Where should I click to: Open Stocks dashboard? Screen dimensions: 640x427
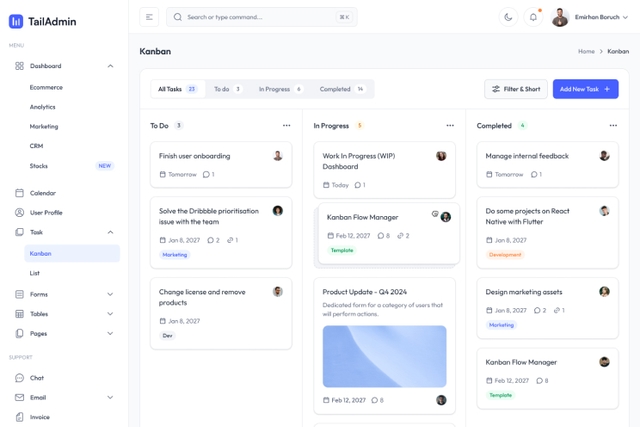pyautogui.click(x=38, y=166)
